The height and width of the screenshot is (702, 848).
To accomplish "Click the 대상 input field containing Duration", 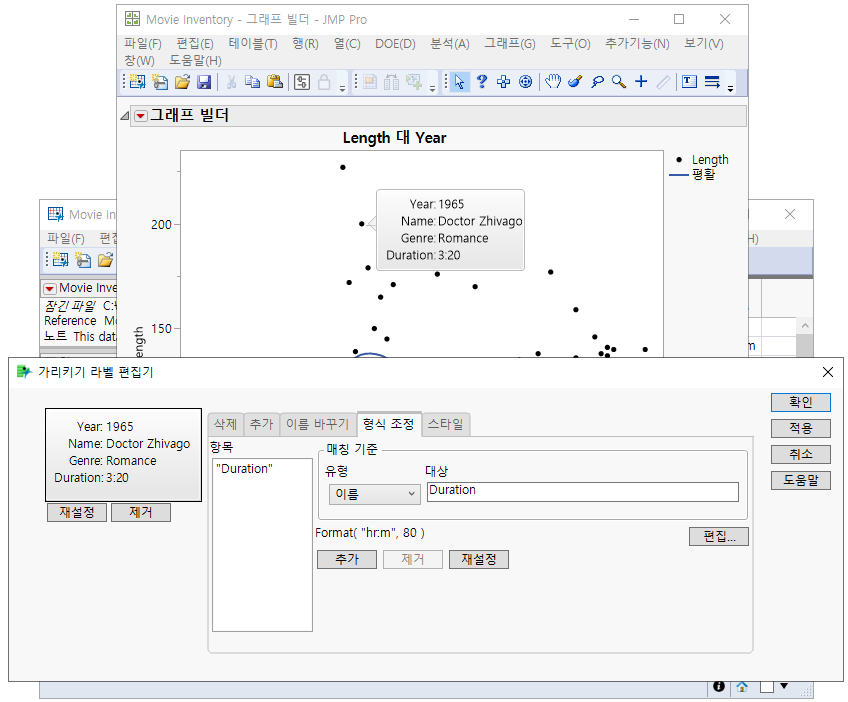I will click(582, 492).
